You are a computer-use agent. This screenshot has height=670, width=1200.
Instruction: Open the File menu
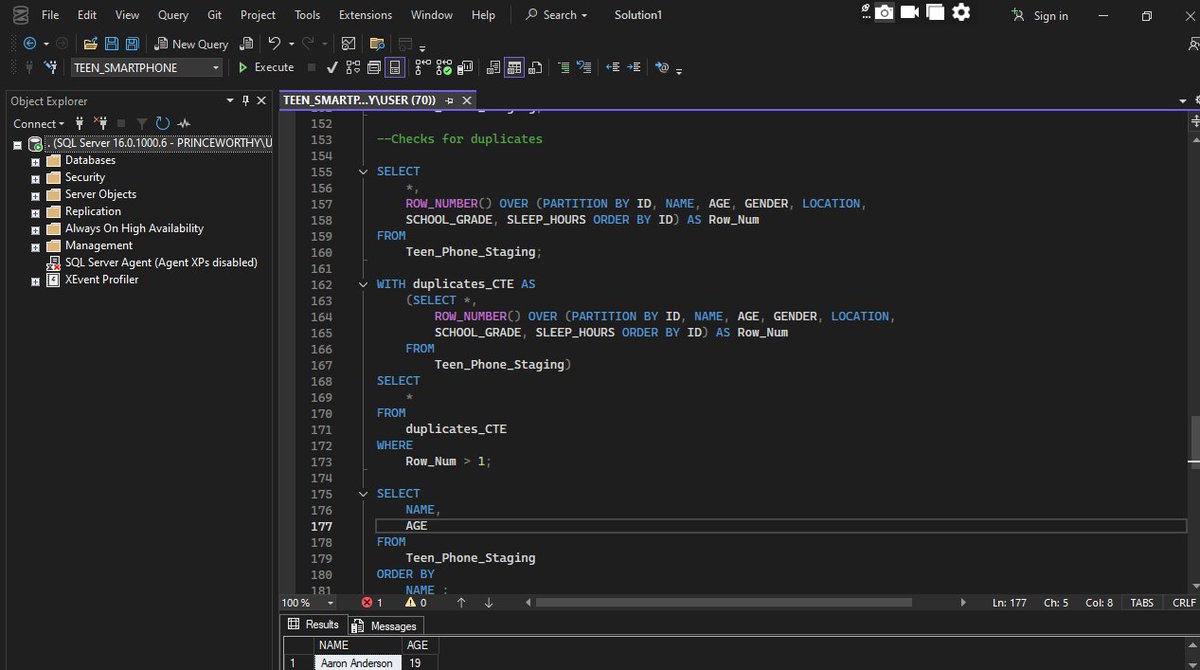50,15
